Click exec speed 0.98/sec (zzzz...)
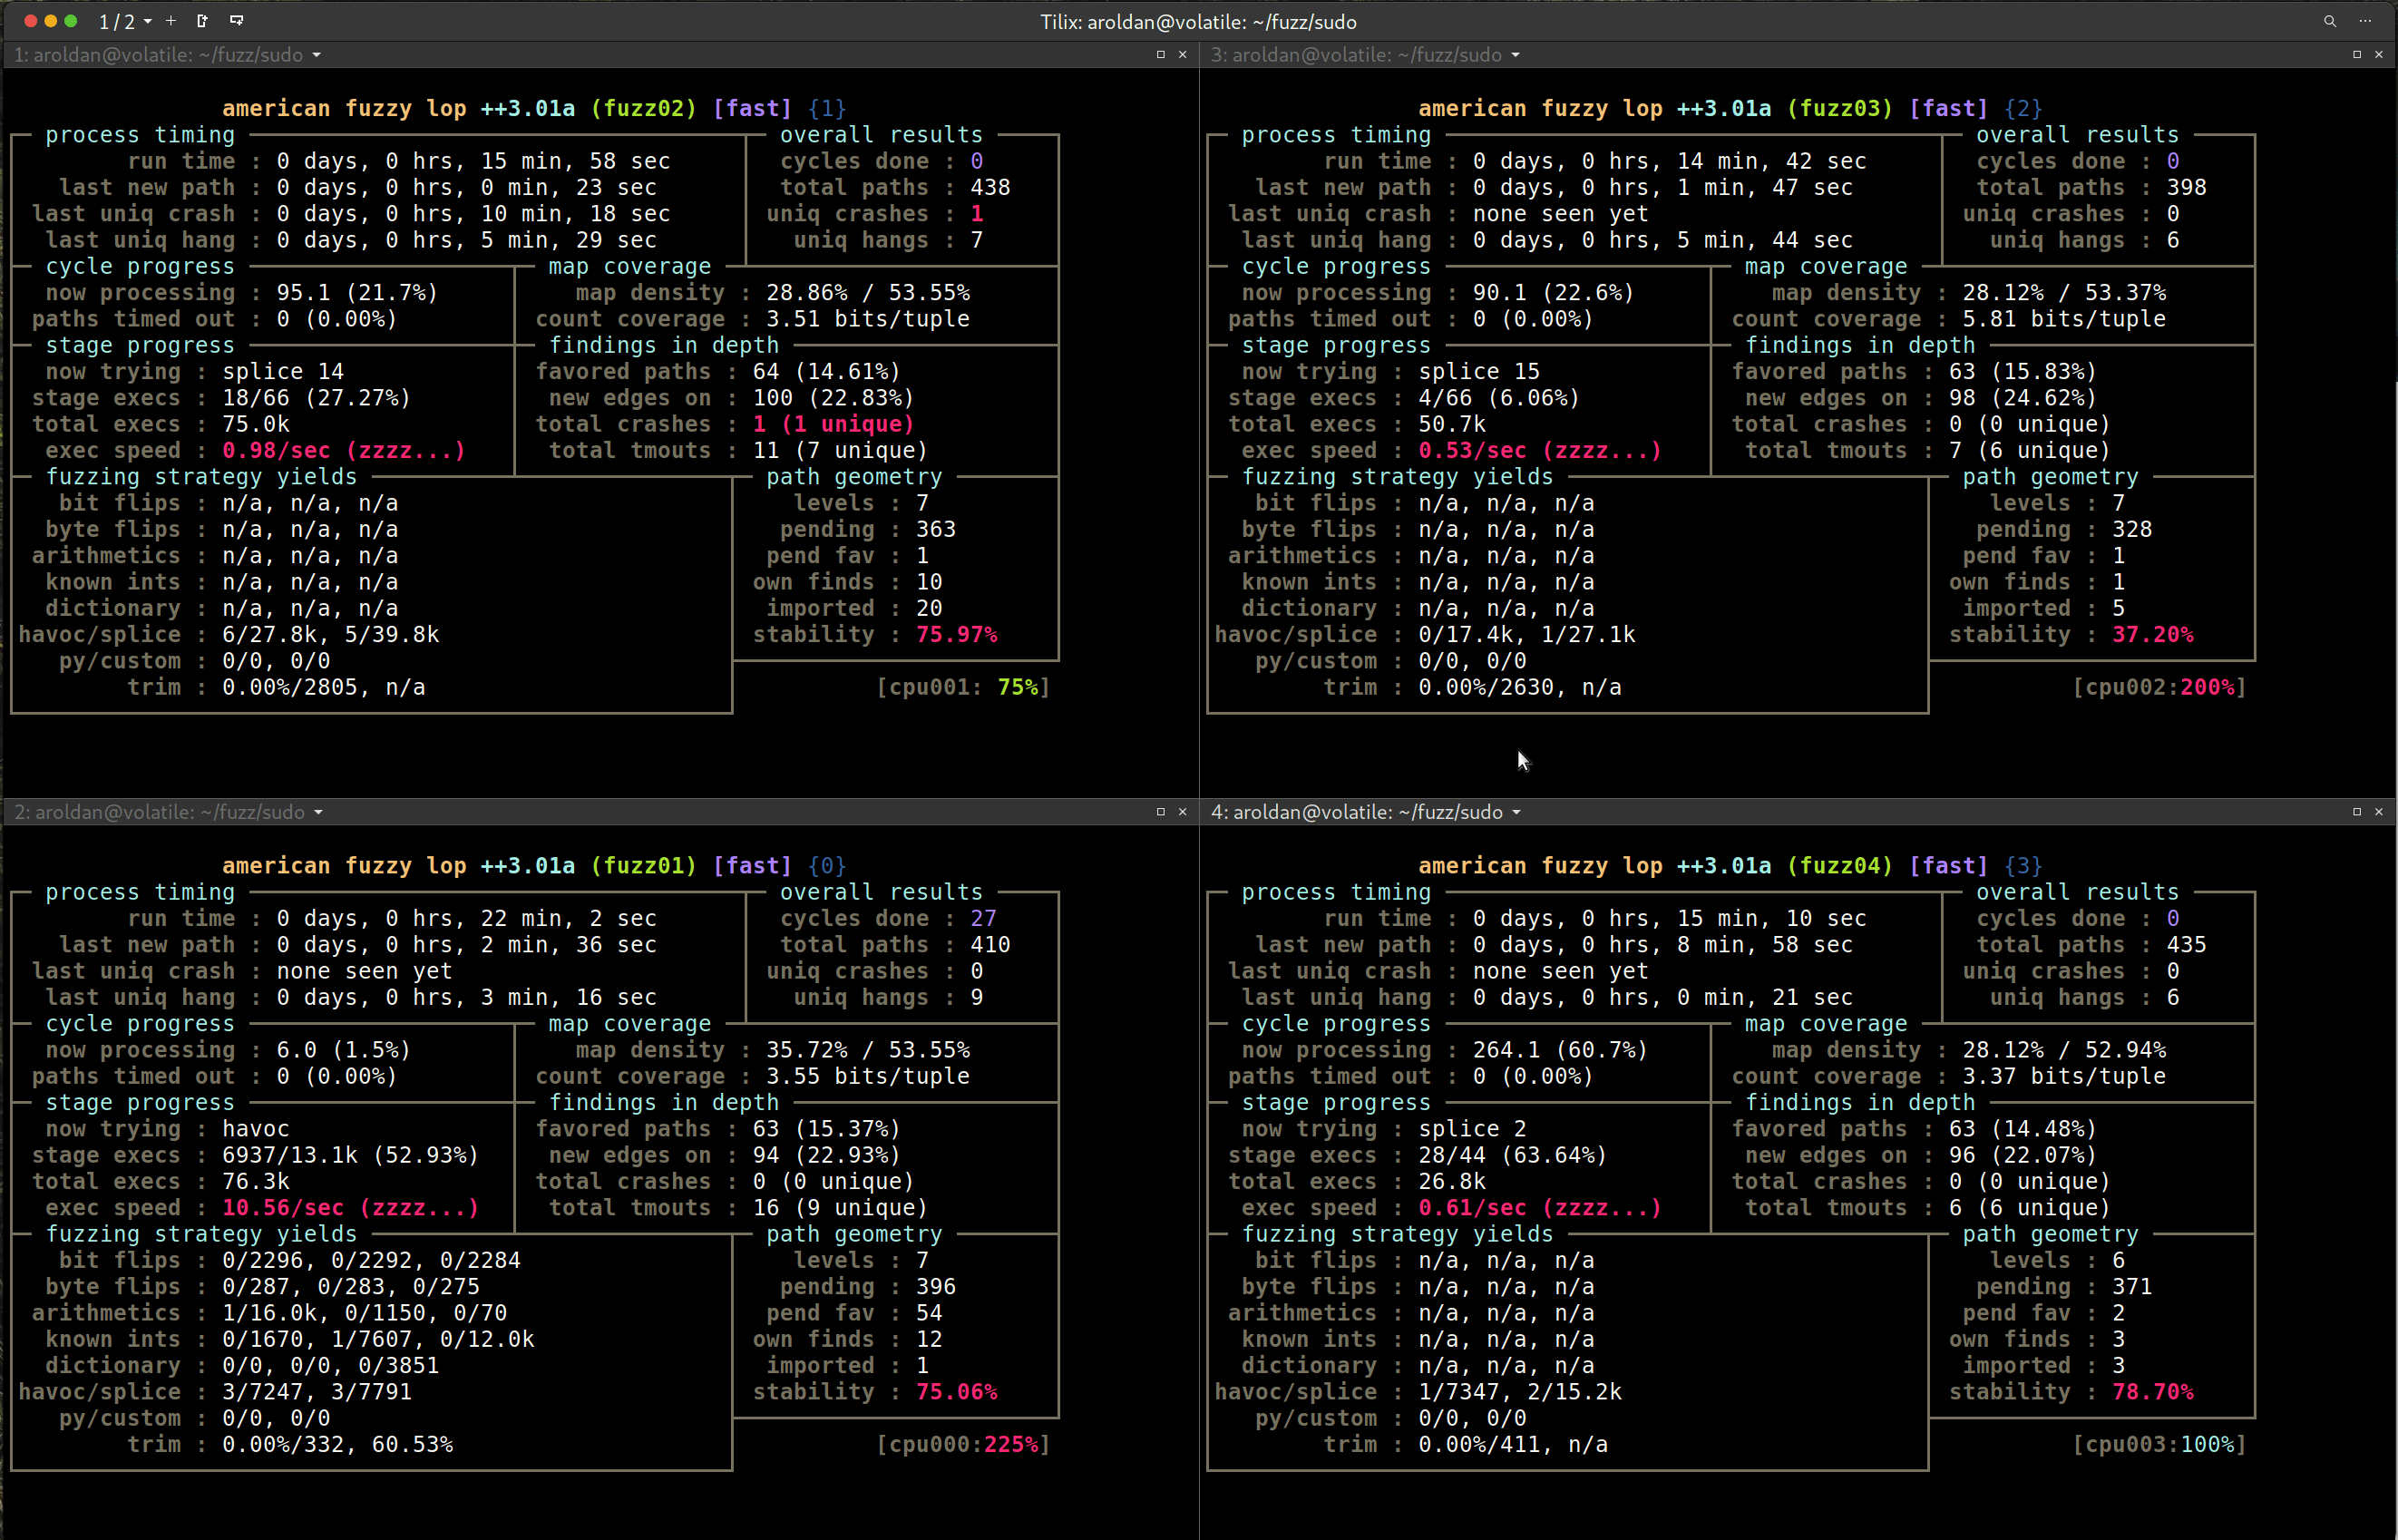This screenshot has height=1540, width=2398. pos(344,451)
